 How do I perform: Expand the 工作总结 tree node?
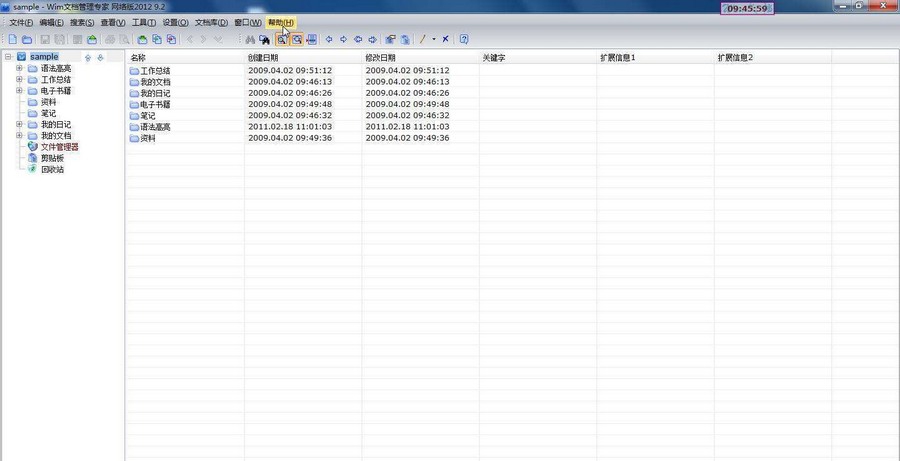tap(20, 79)
